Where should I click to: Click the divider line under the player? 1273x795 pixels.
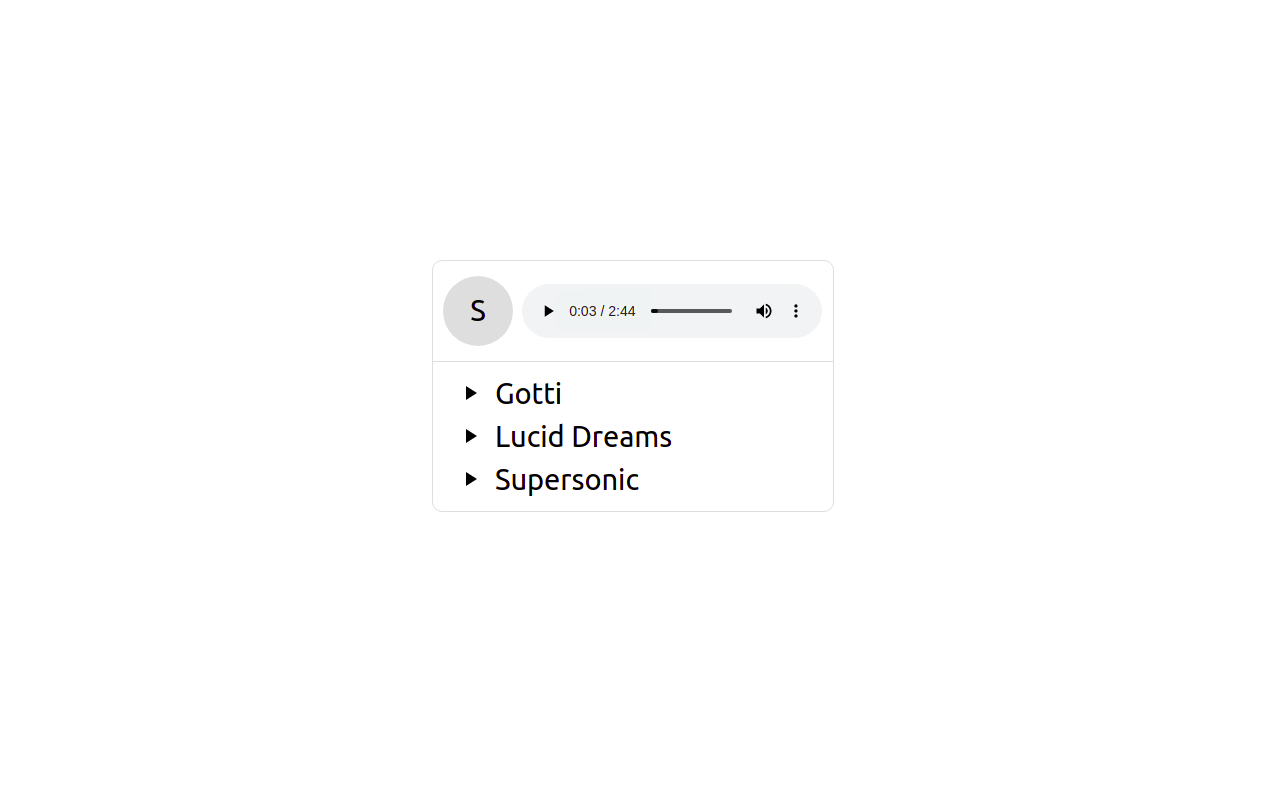tap(633, 361)
